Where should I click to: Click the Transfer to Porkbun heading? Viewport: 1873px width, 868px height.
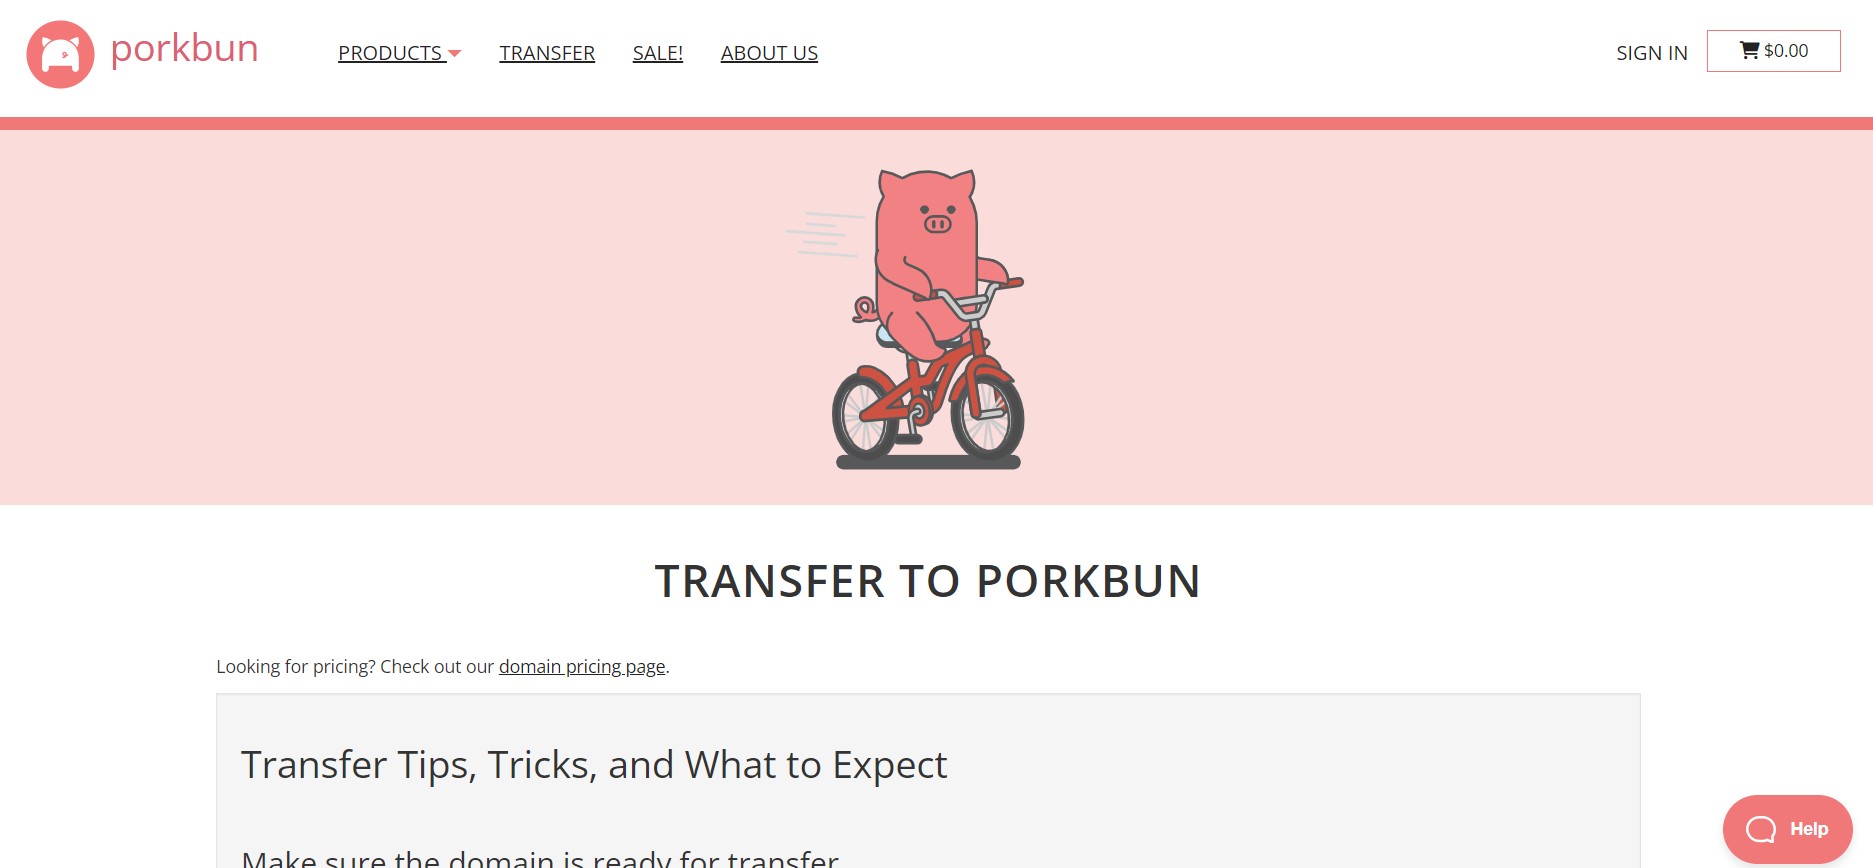928,582
